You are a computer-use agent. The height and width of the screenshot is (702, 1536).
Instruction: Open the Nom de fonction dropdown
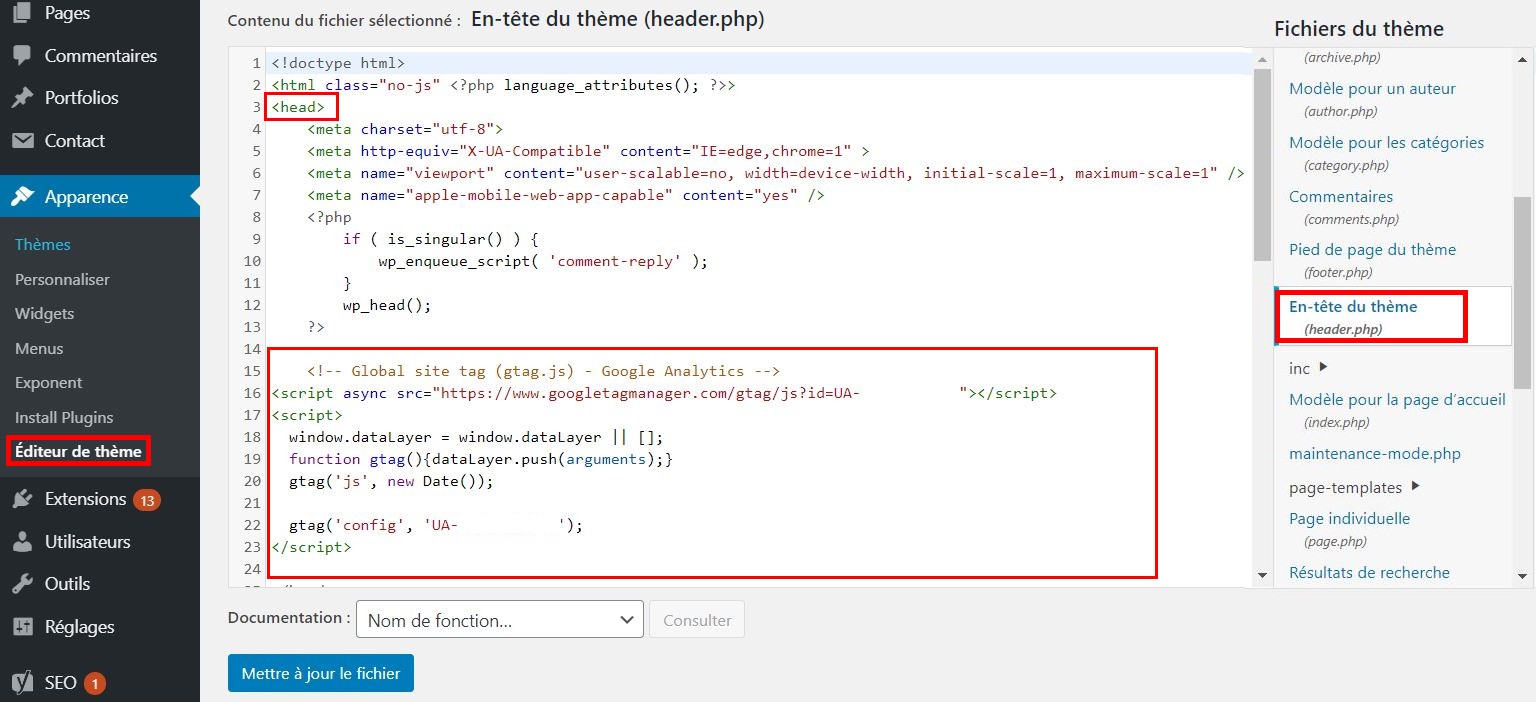click(x=500, y=619)
